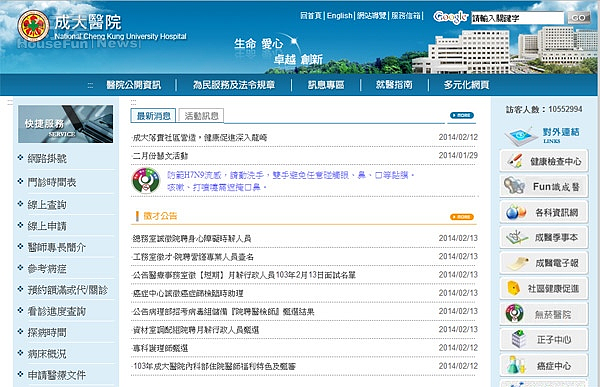Click the 快捷服務 SERVICE banner image
The height and width of the screenshot is (387, 600).
[x=65, y=124]
